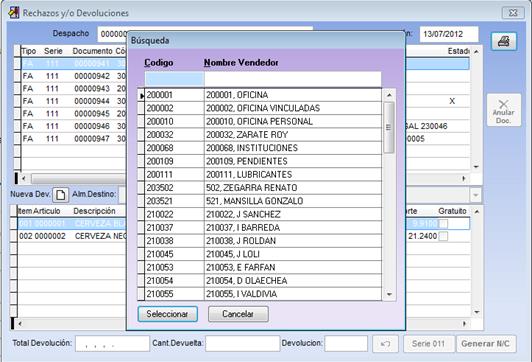Toggle Gratuito checkbox for item 002
532x362 pixels.
(443, 236)
